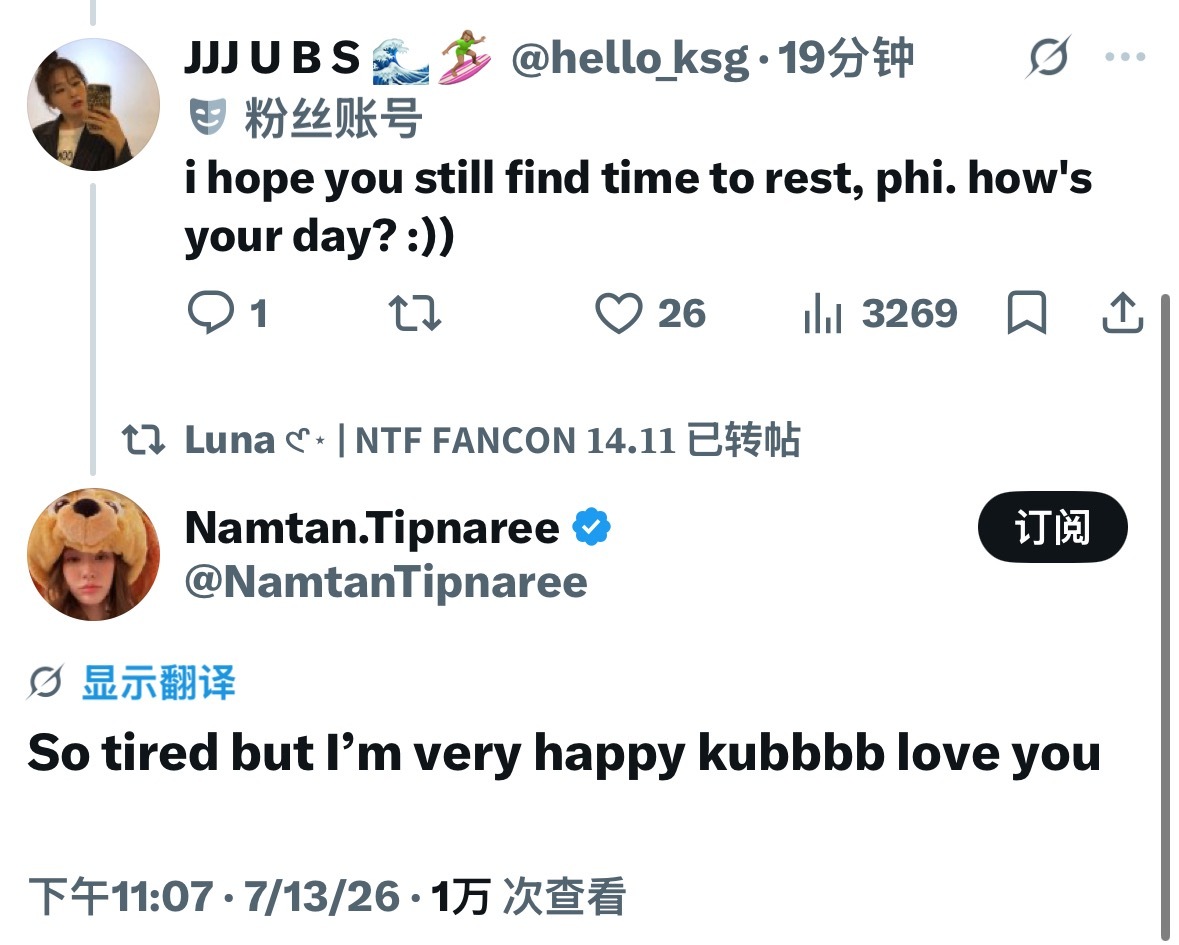The height and width of the screenshot is (945, 1179).
Task: View analytics via the bar chart icon
Action: (823, 313)
